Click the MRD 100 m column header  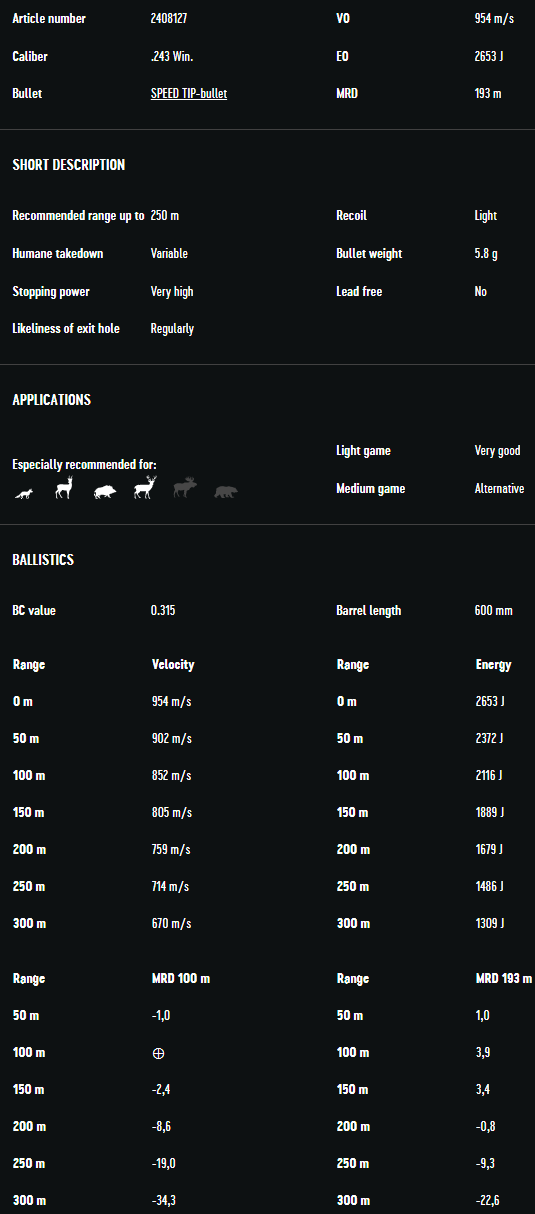pos(181,979)
